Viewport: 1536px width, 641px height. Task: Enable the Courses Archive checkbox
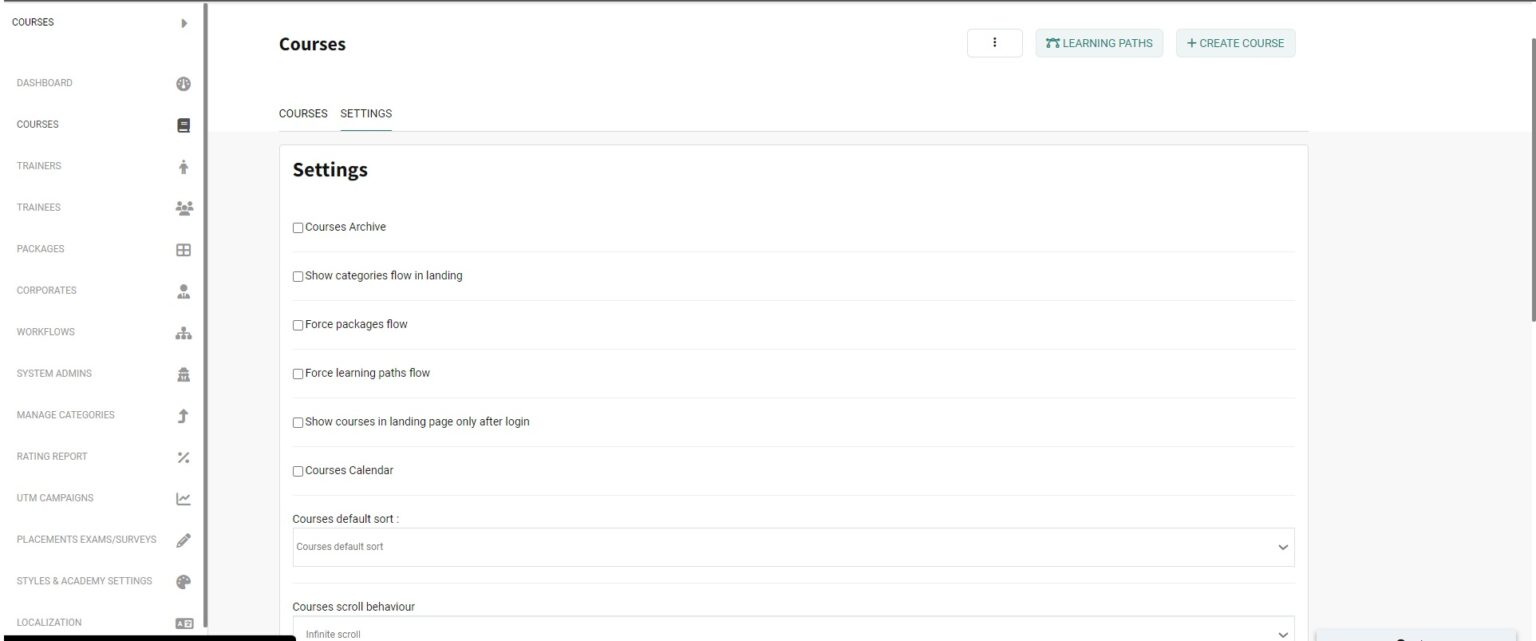click(296, 227)
